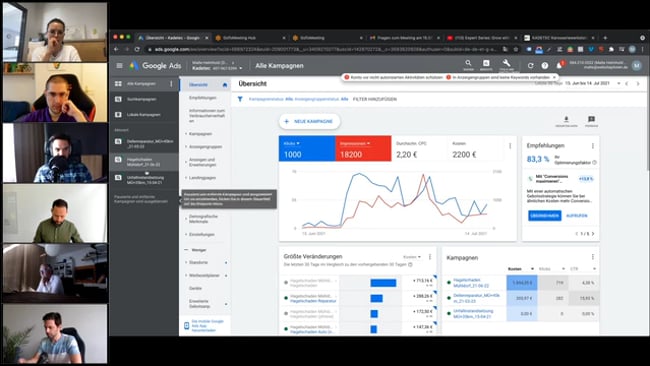Screen dimensions: 650x366
Task: Click the browser reload button
Action: 137,49
